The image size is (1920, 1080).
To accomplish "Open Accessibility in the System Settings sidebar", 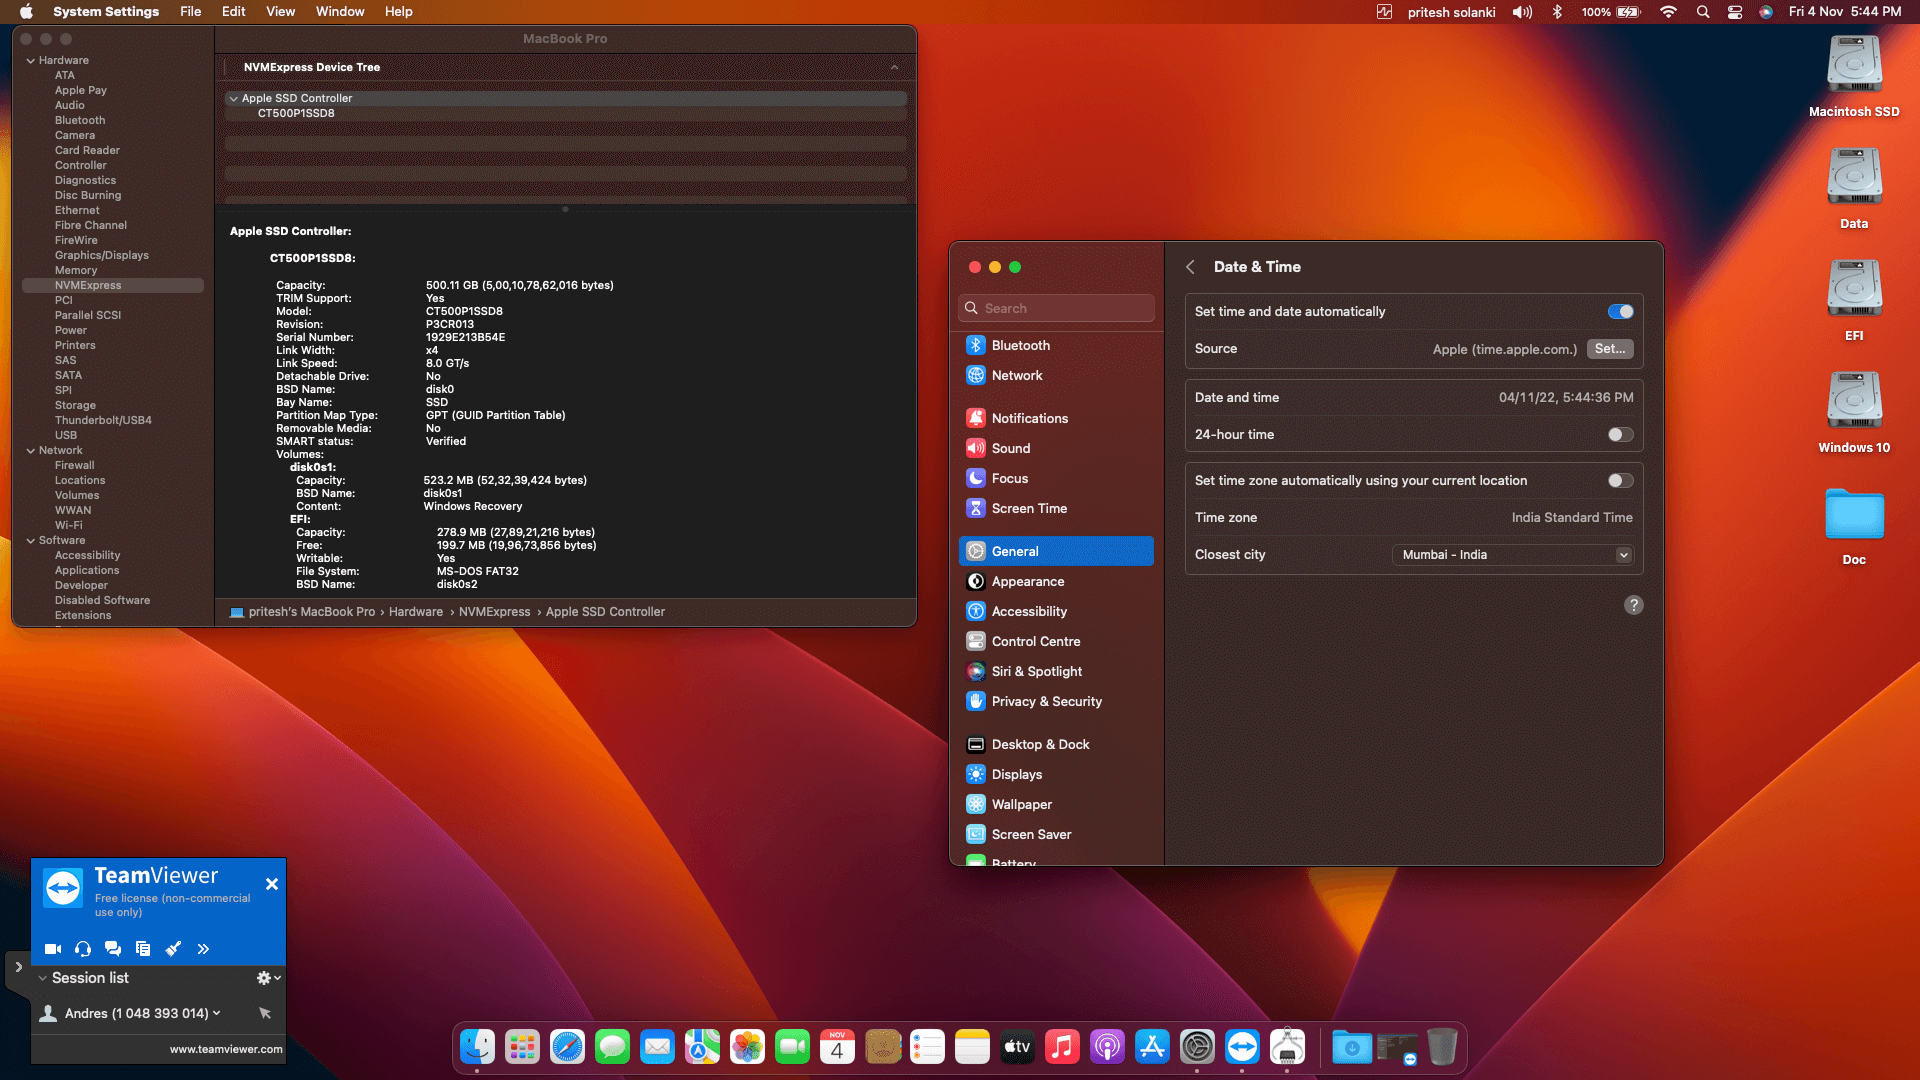I will click(x=1056, y=611).
